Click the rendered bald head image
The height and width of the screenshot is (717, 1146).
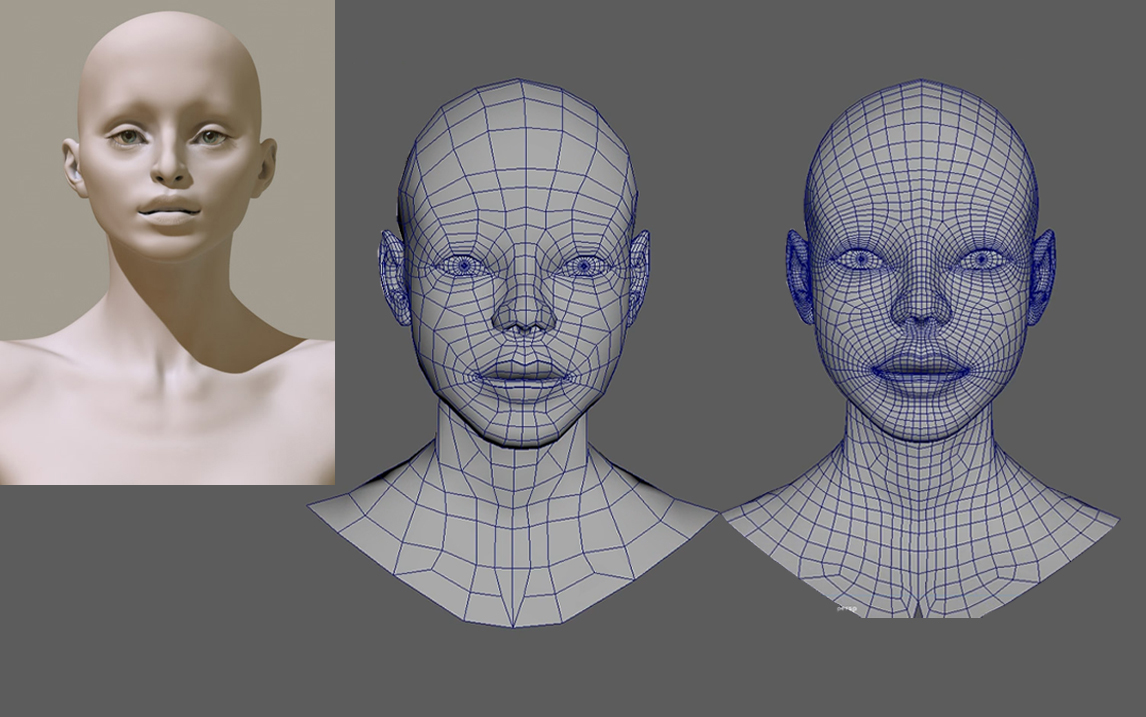click(167, 242)
